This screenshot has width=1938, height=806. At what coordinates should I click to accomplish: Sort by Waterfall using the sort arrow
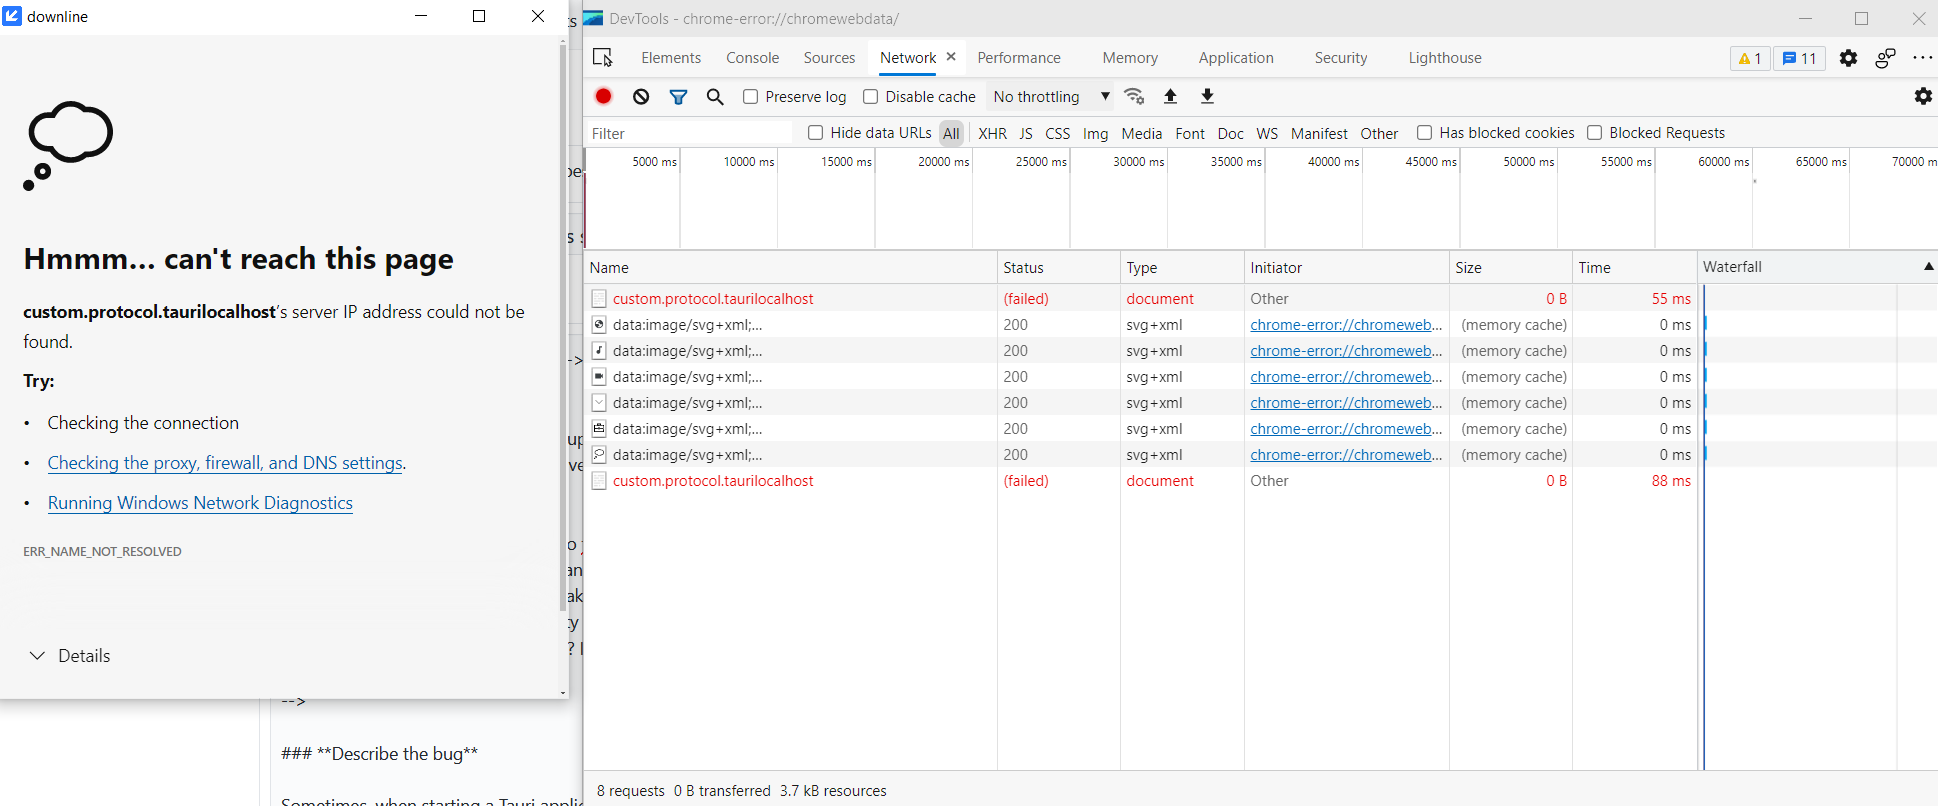[x=1928, y=266]
